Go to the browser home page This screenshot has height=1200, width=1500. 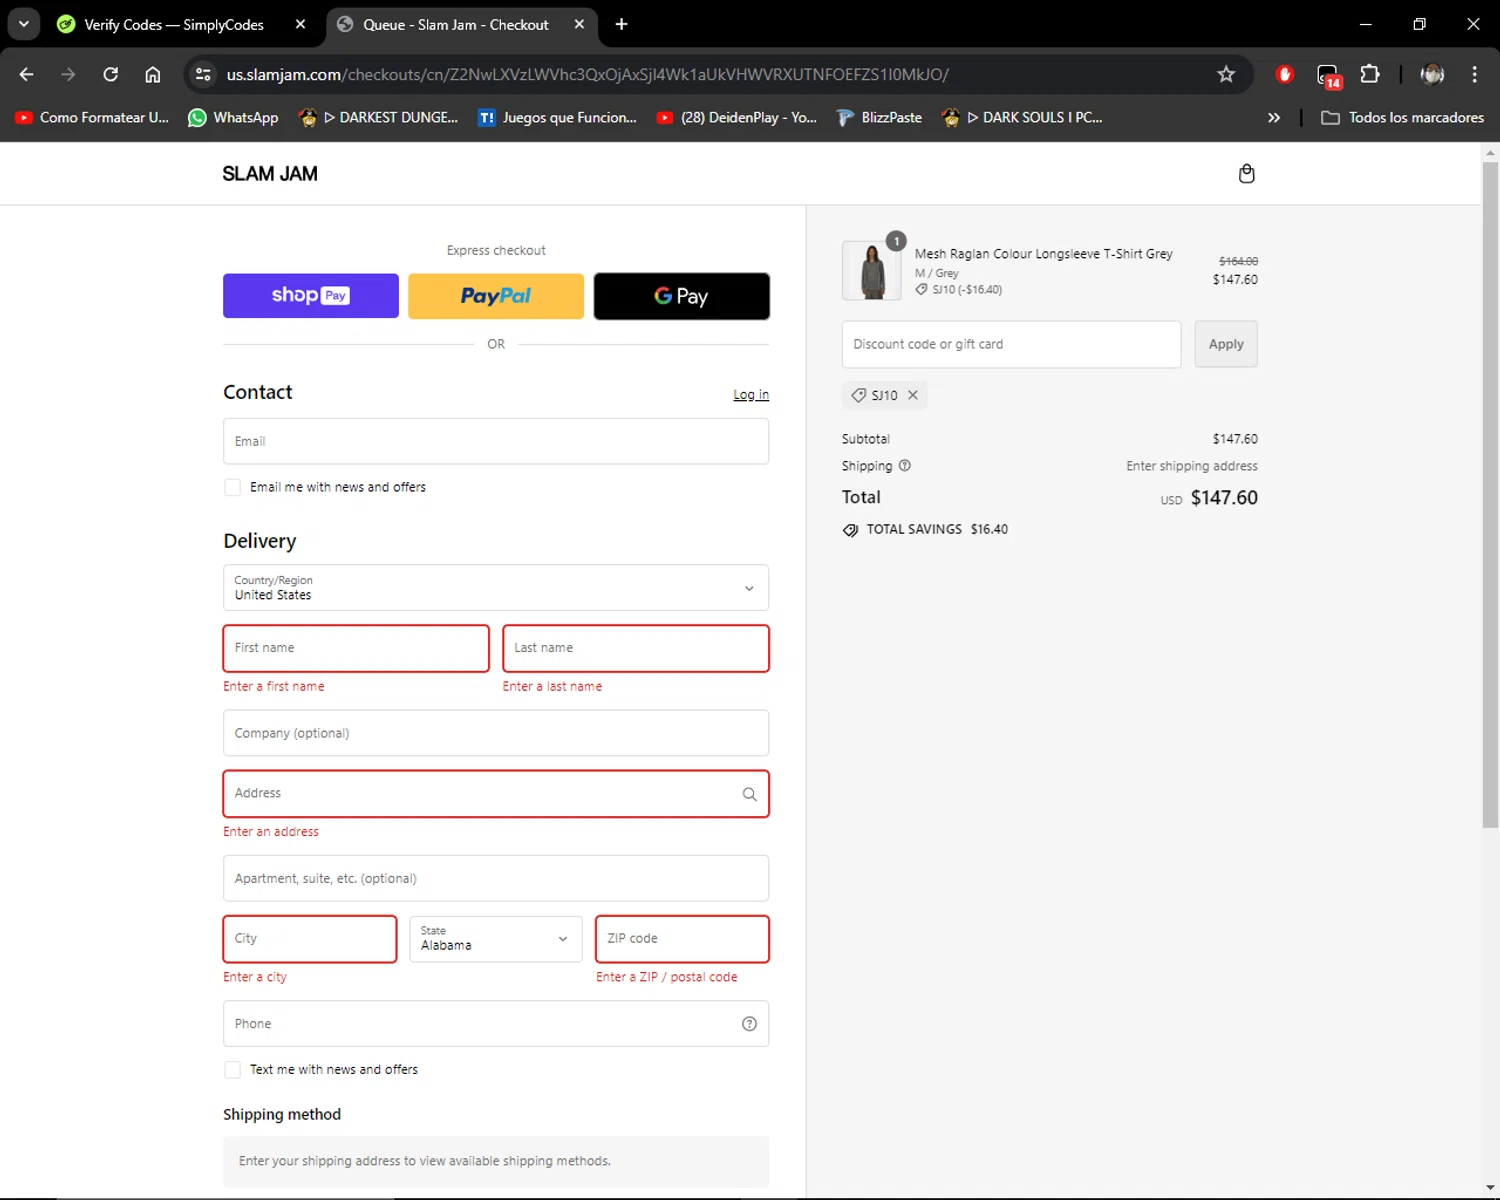tap(152, 74)
